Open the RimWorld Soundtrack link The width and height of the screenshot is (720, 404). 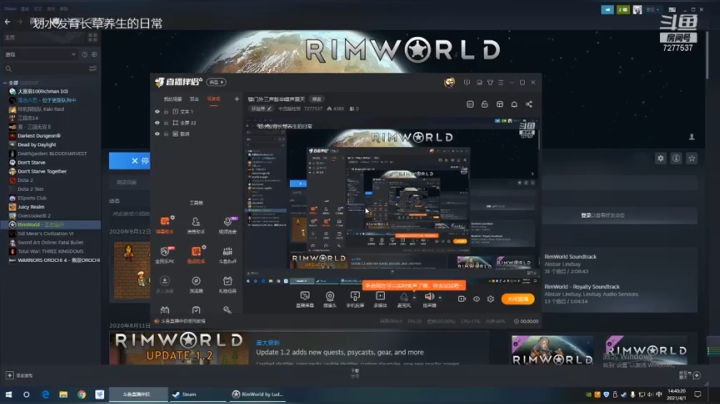pos(570,257)
